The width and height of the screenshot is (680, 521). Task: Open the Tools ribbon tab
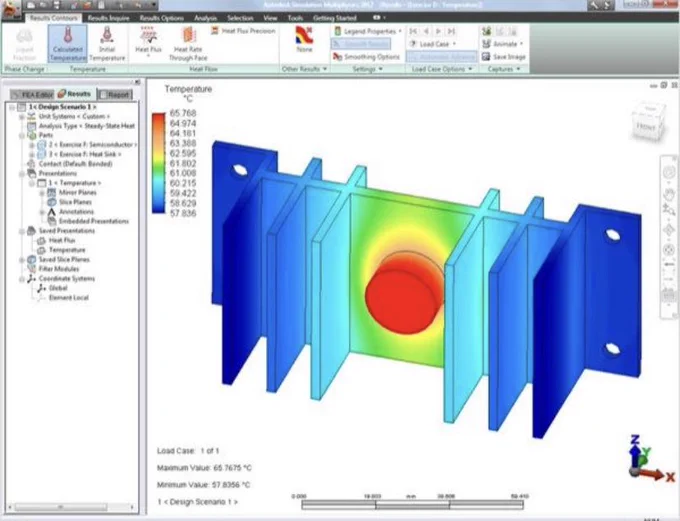pos(295,18)
